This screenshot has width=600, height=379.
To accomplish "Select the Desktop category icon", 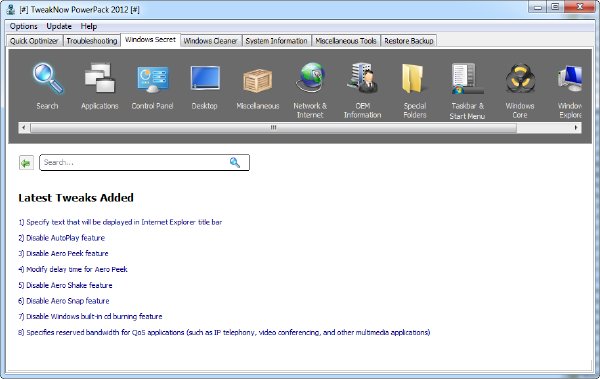I will (x=205, y=78).
